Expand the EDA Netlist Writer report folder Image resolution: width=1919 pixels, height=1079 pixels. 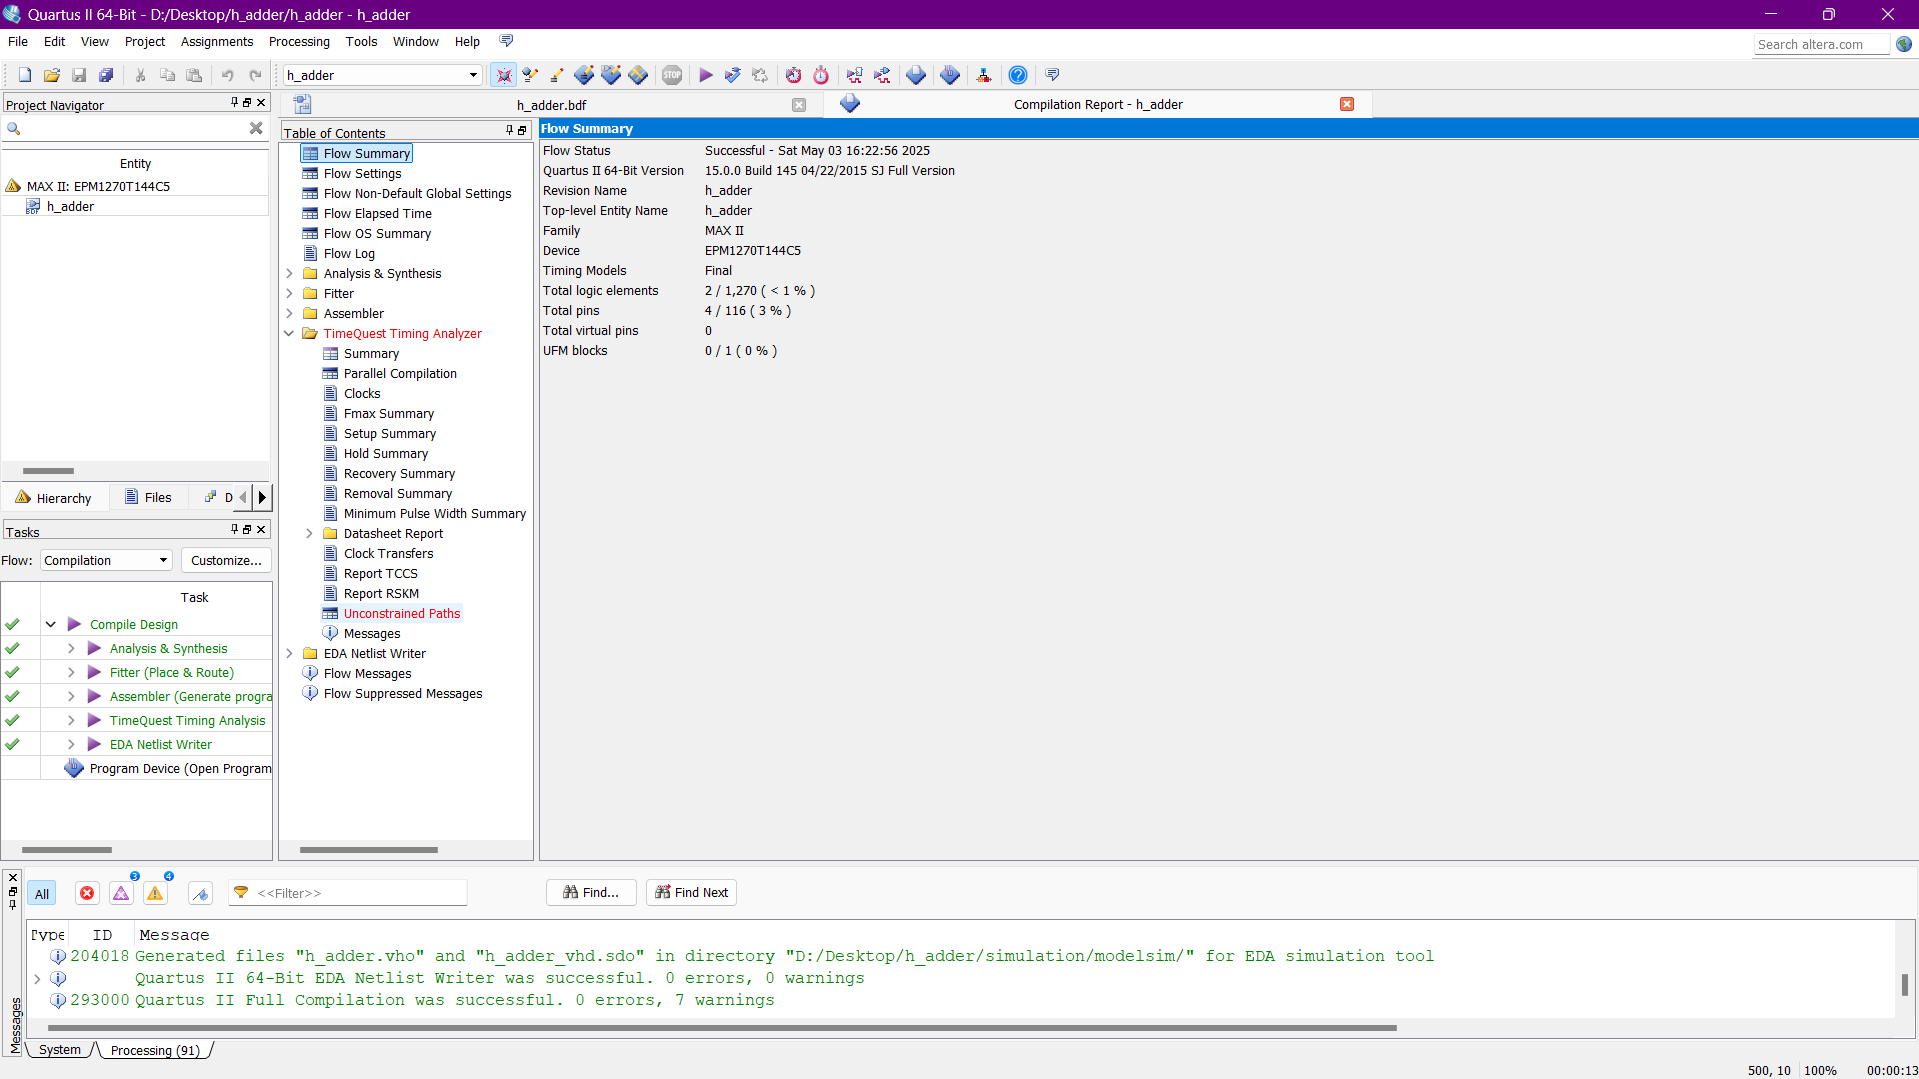(x=290, y=653)
